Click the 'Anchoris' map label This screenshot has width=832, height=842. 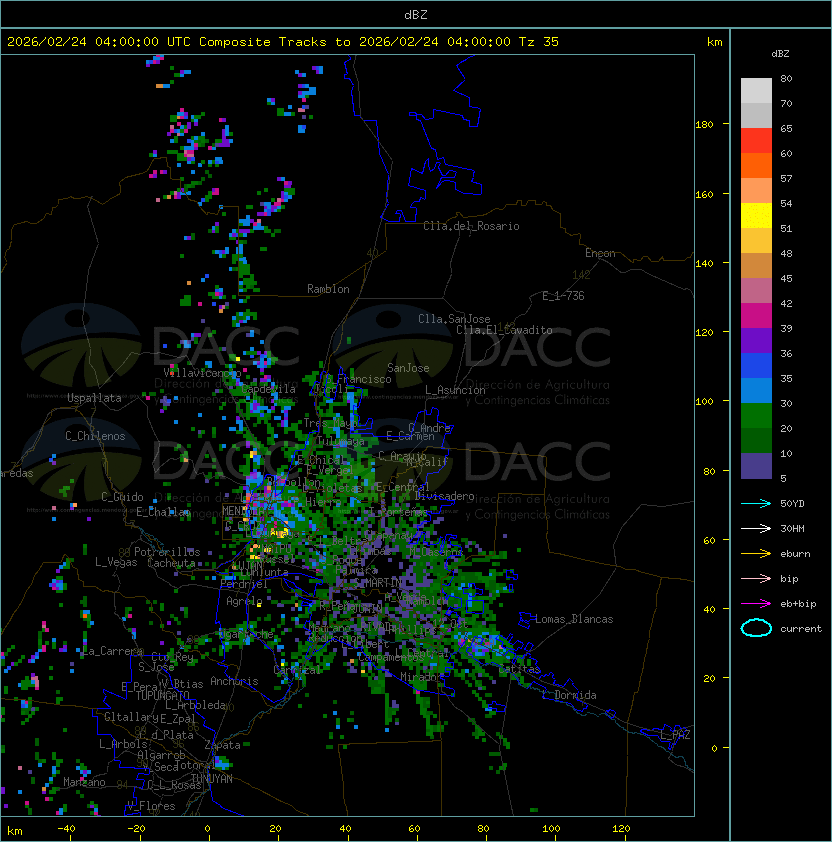(234, 681)
